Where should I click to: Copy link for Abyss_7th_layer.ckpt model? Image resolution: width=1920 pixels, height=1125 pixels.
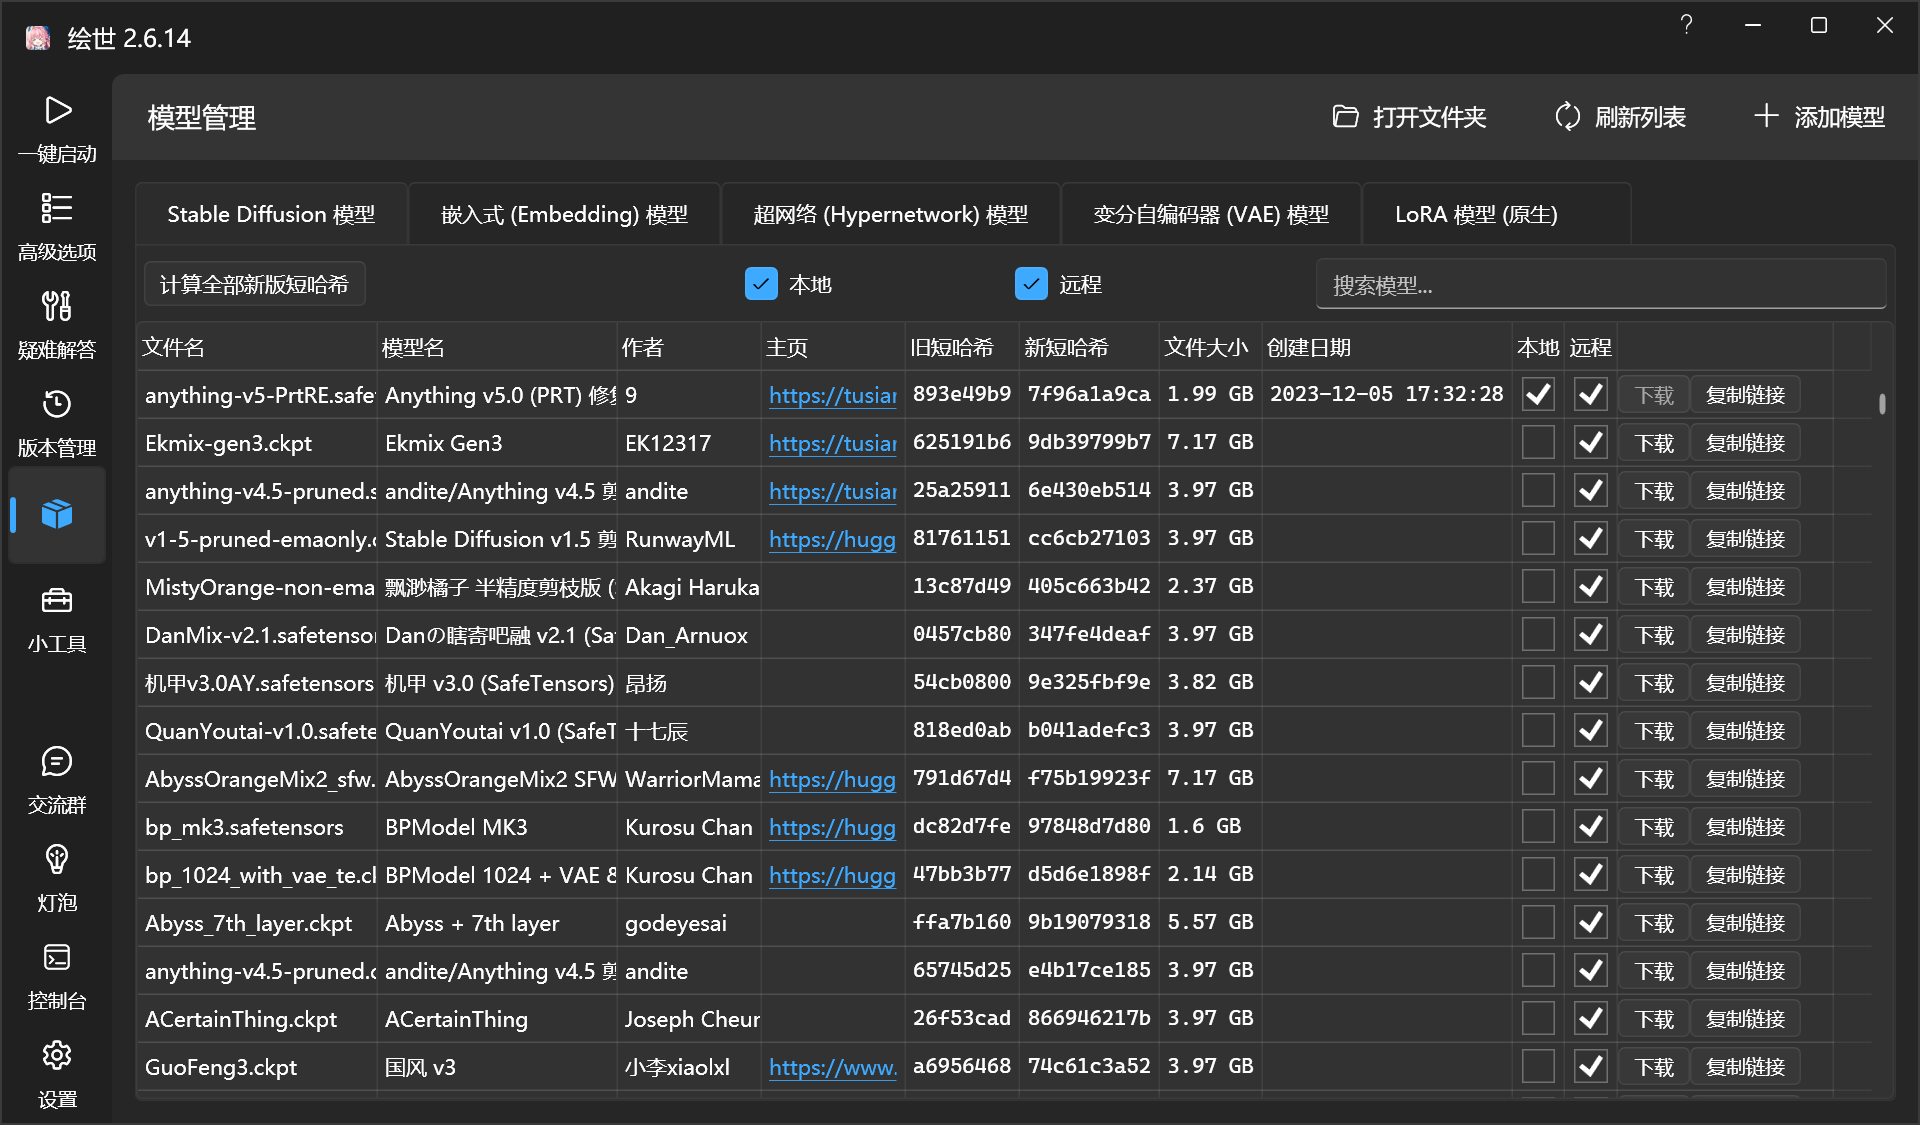(x=1745, y=923)
